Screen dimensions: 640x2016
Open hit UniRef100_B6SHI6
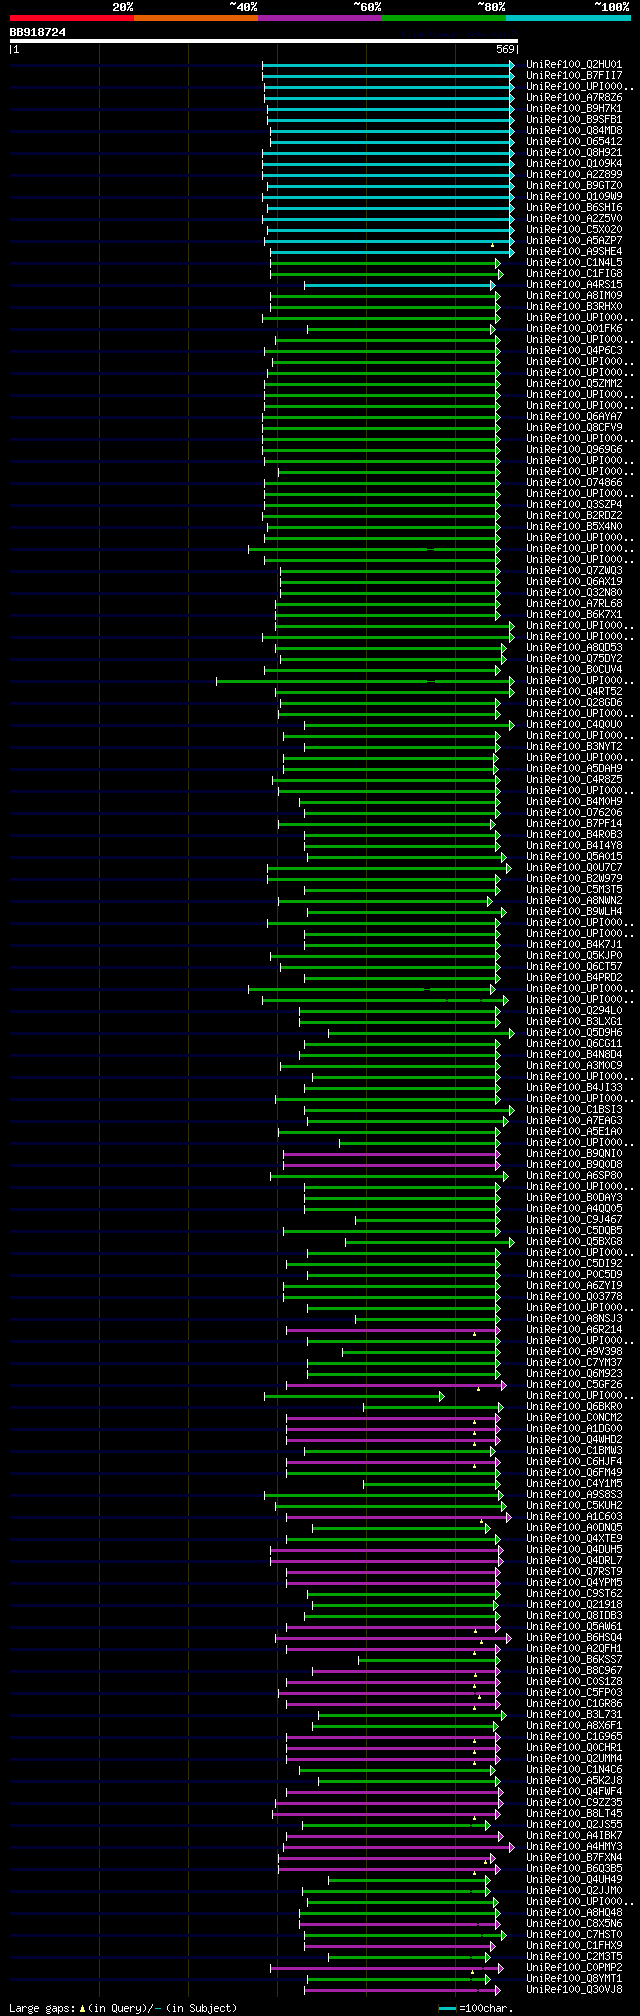click(574, 207)
